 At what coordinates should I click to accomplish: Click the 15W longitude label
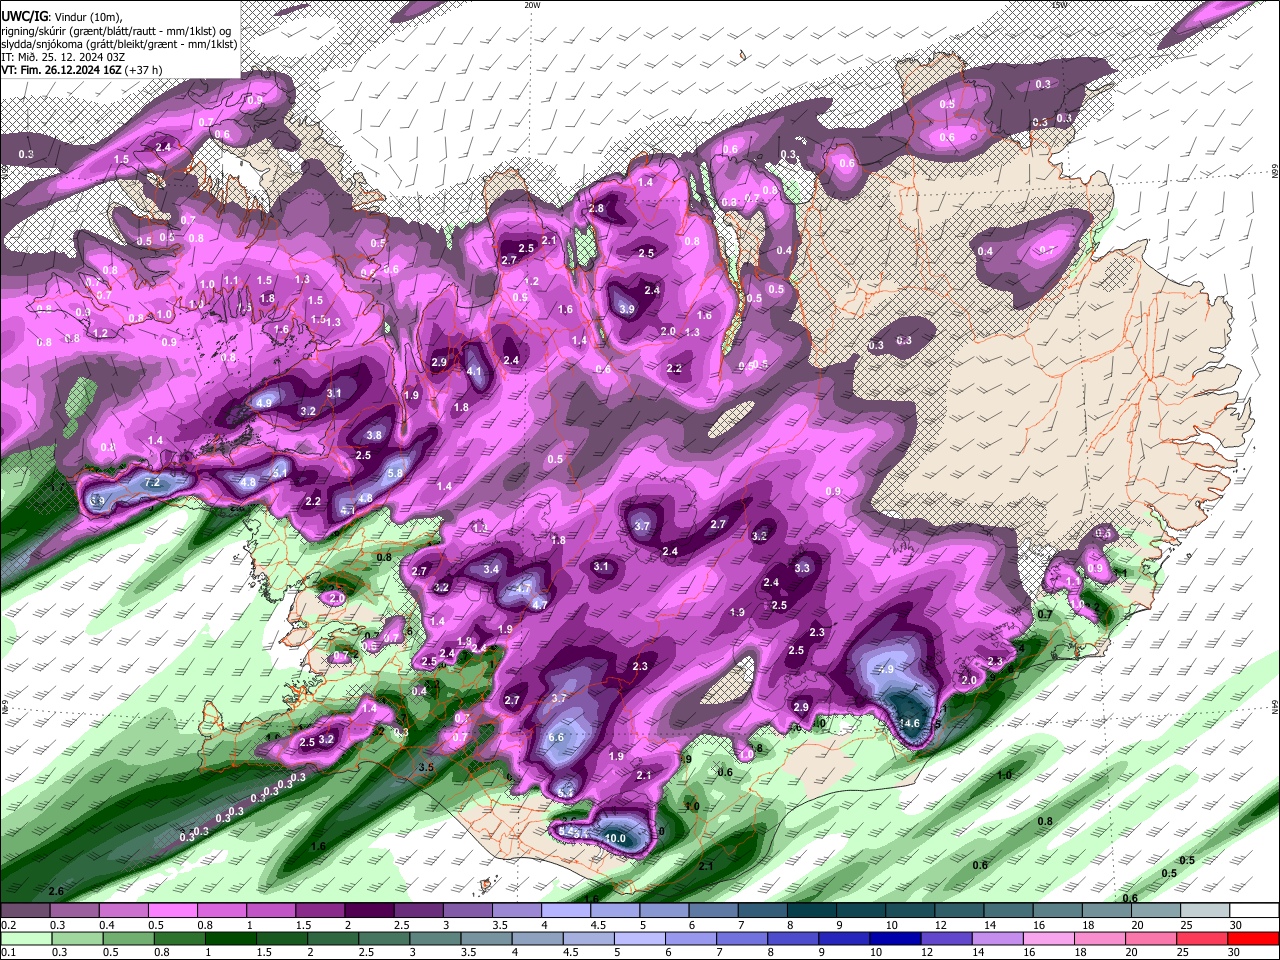[1059, 5]
